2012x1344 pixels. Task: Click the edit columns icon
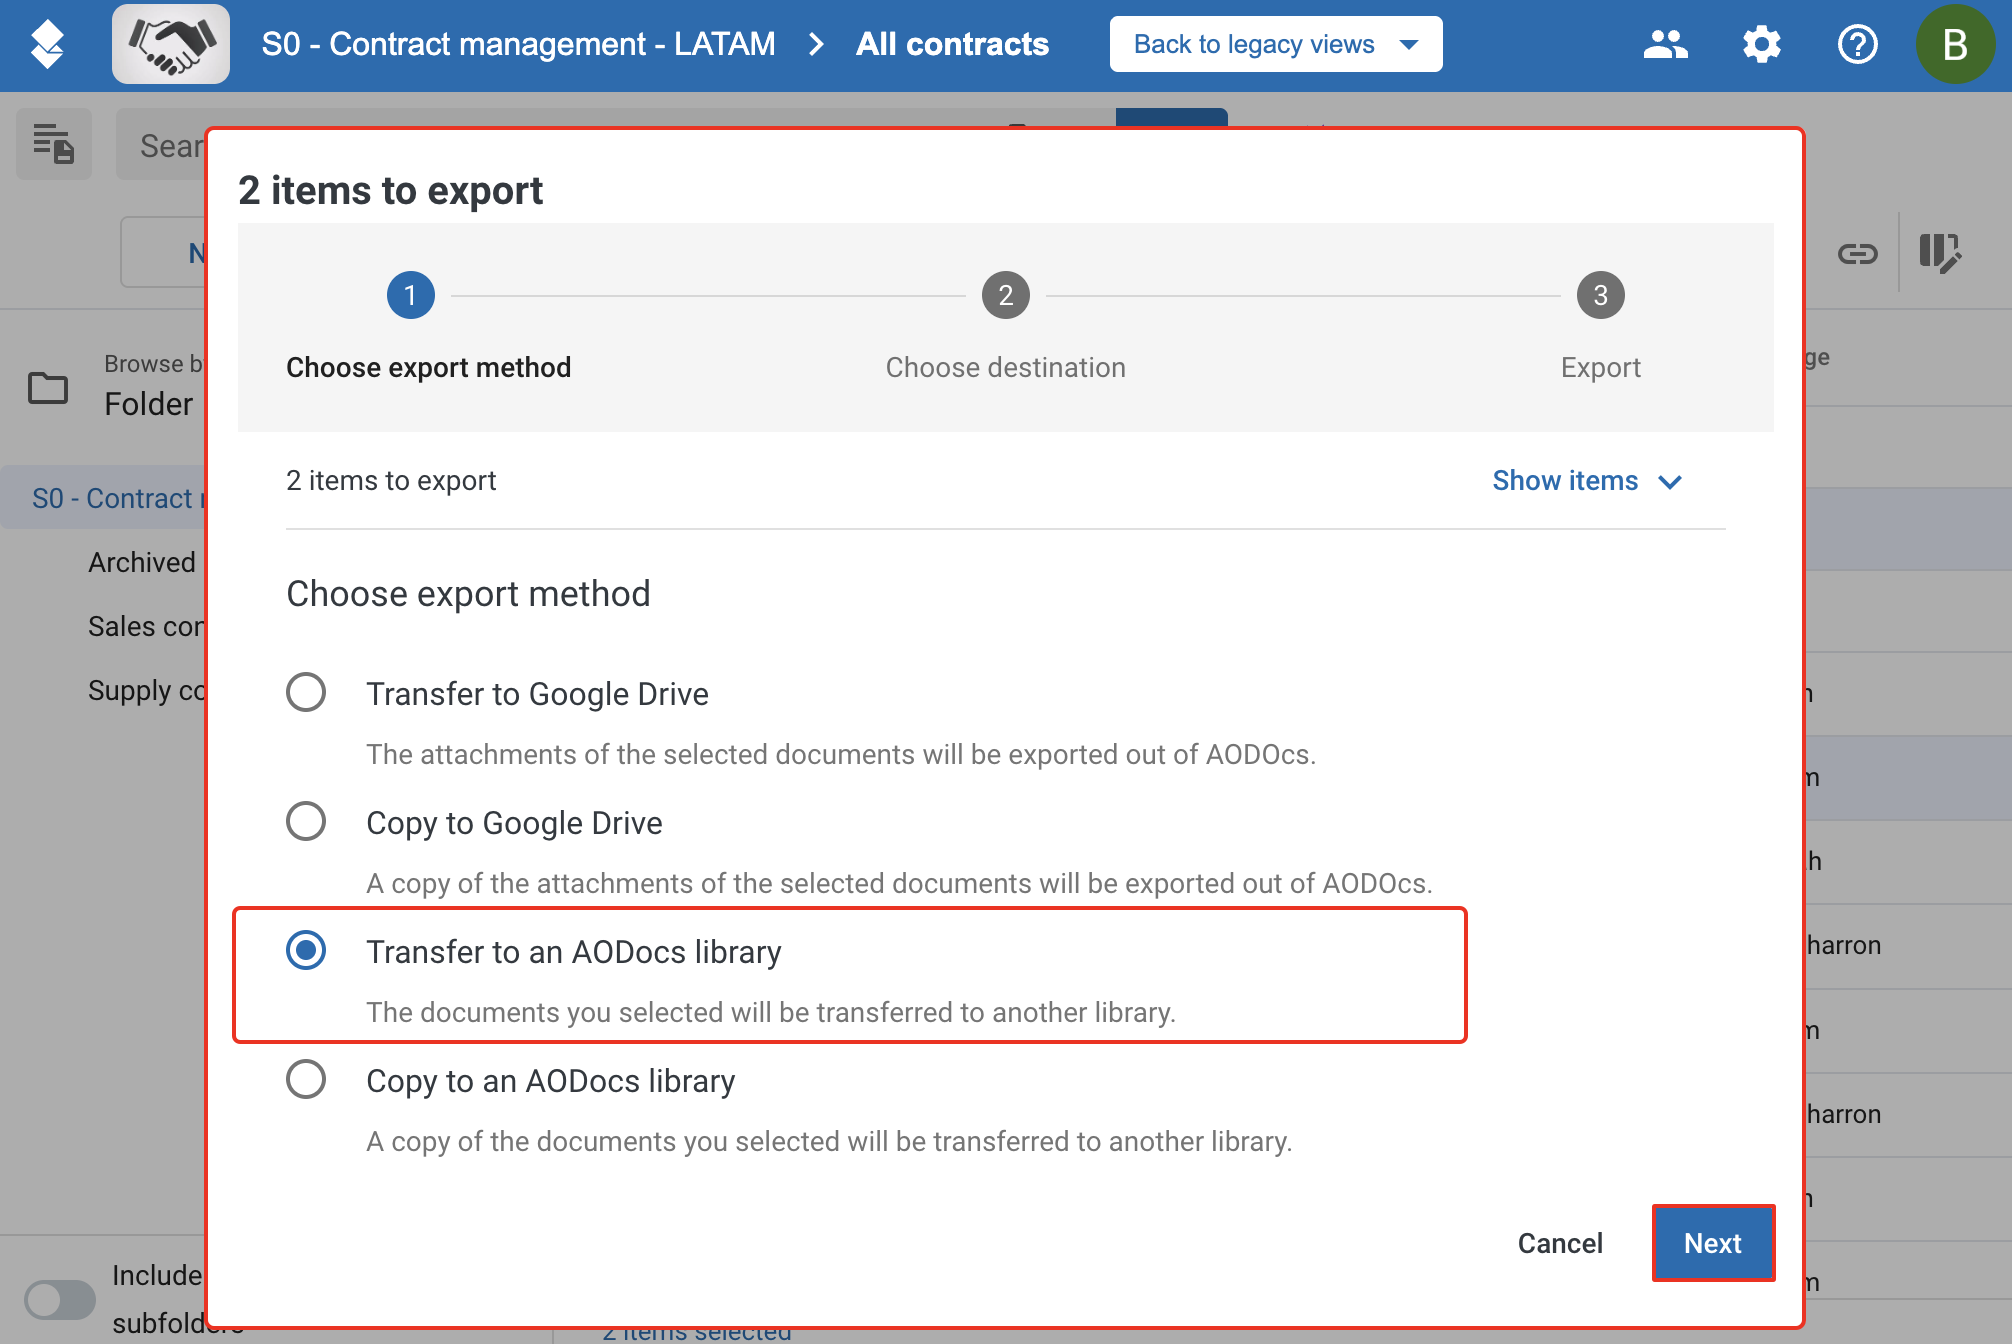coord(1940,253)
